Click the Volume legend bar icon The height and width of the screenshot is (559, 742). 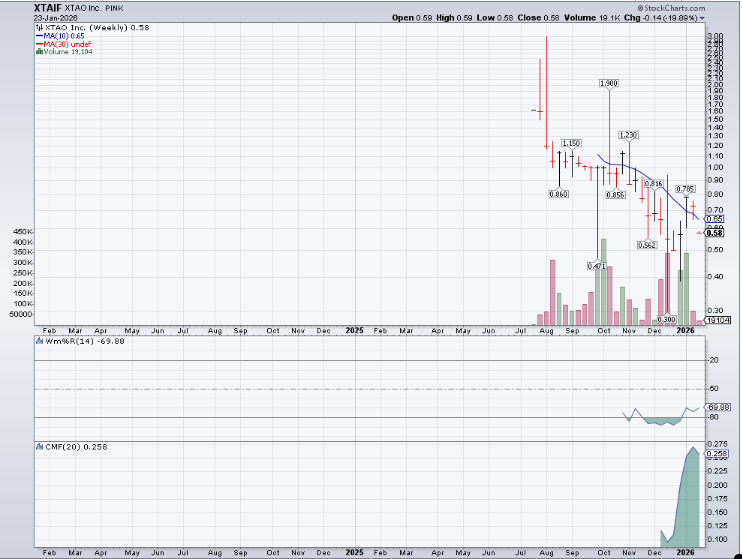(38, 52)
